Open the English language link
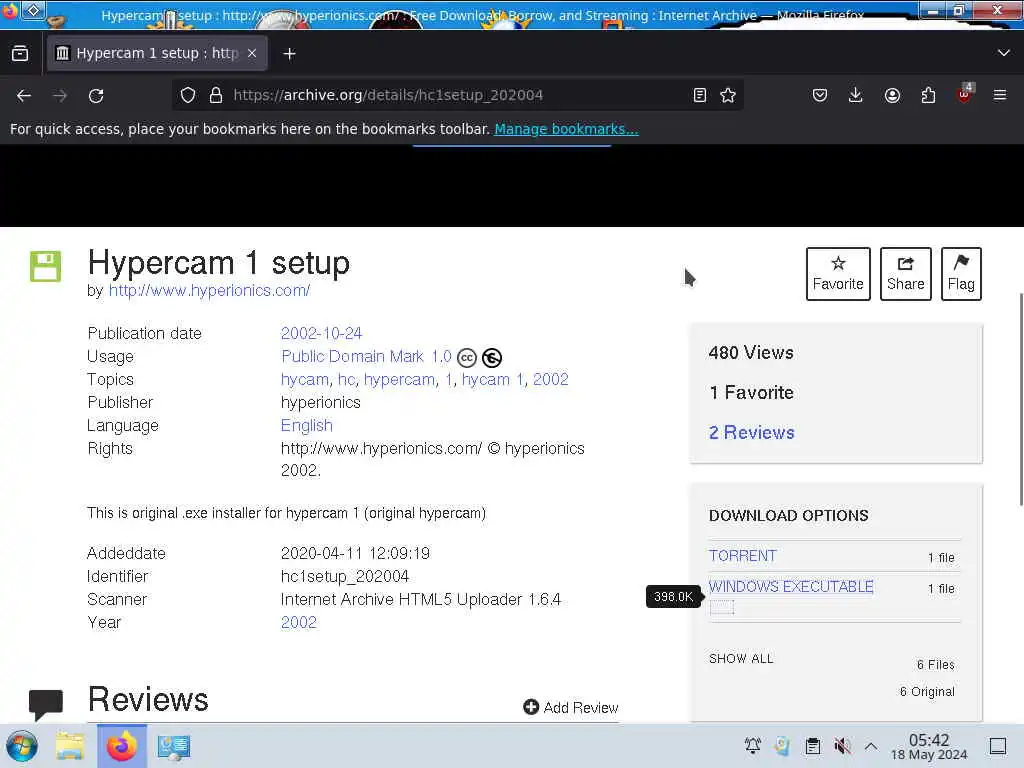Screen dimensions: 1024x768 [x=306, y=426]
